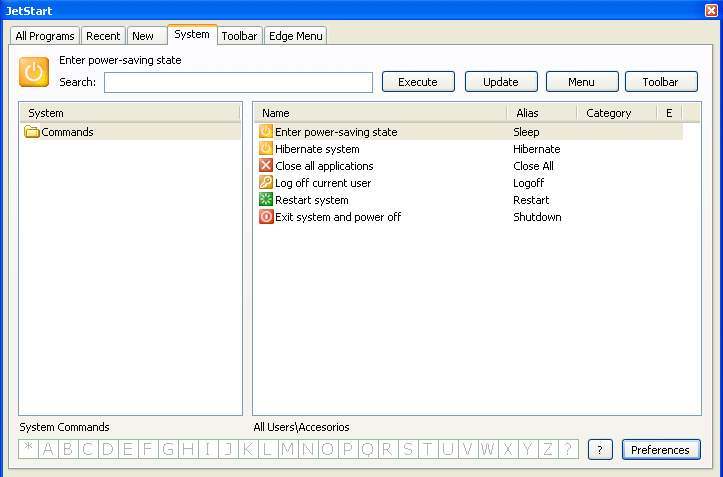Sort by the Name column header
This screenshot has height=477, width=723.
point(380,113)
